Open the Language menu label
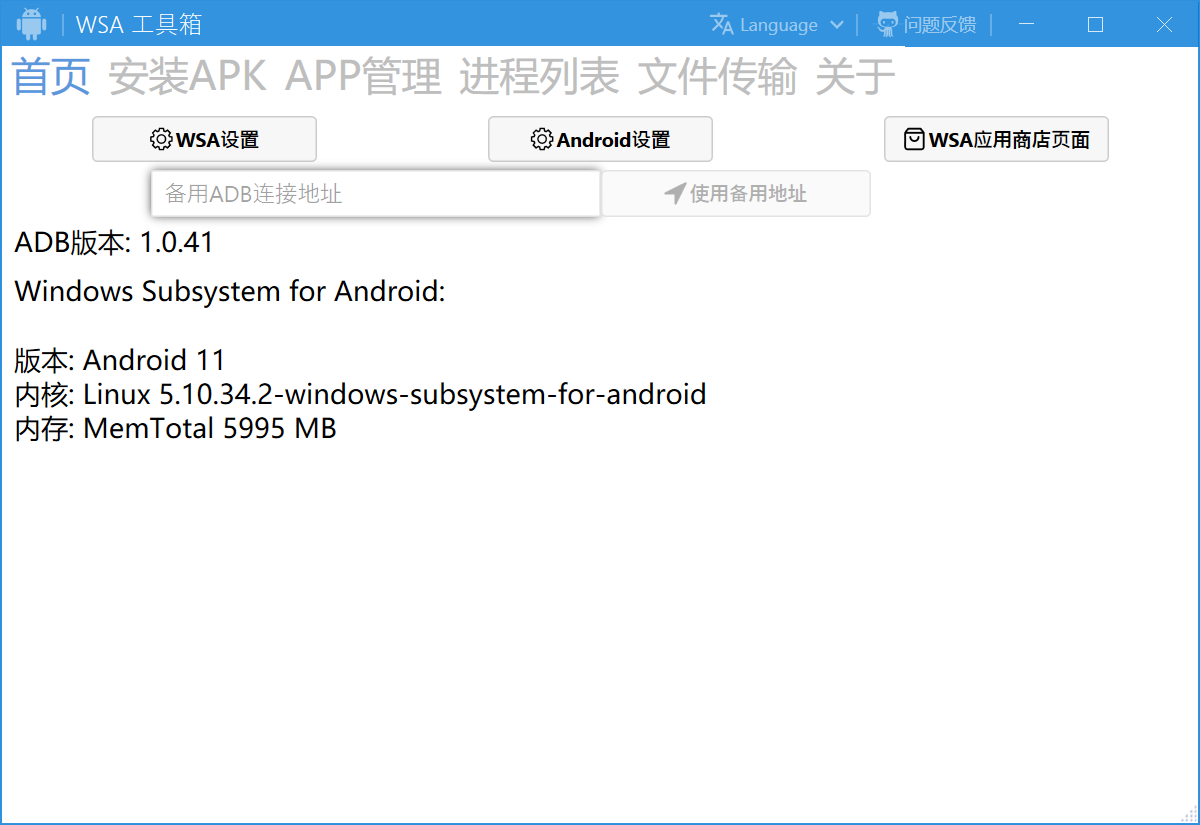Screen dimensions: 1200x825 click(779, 25)
